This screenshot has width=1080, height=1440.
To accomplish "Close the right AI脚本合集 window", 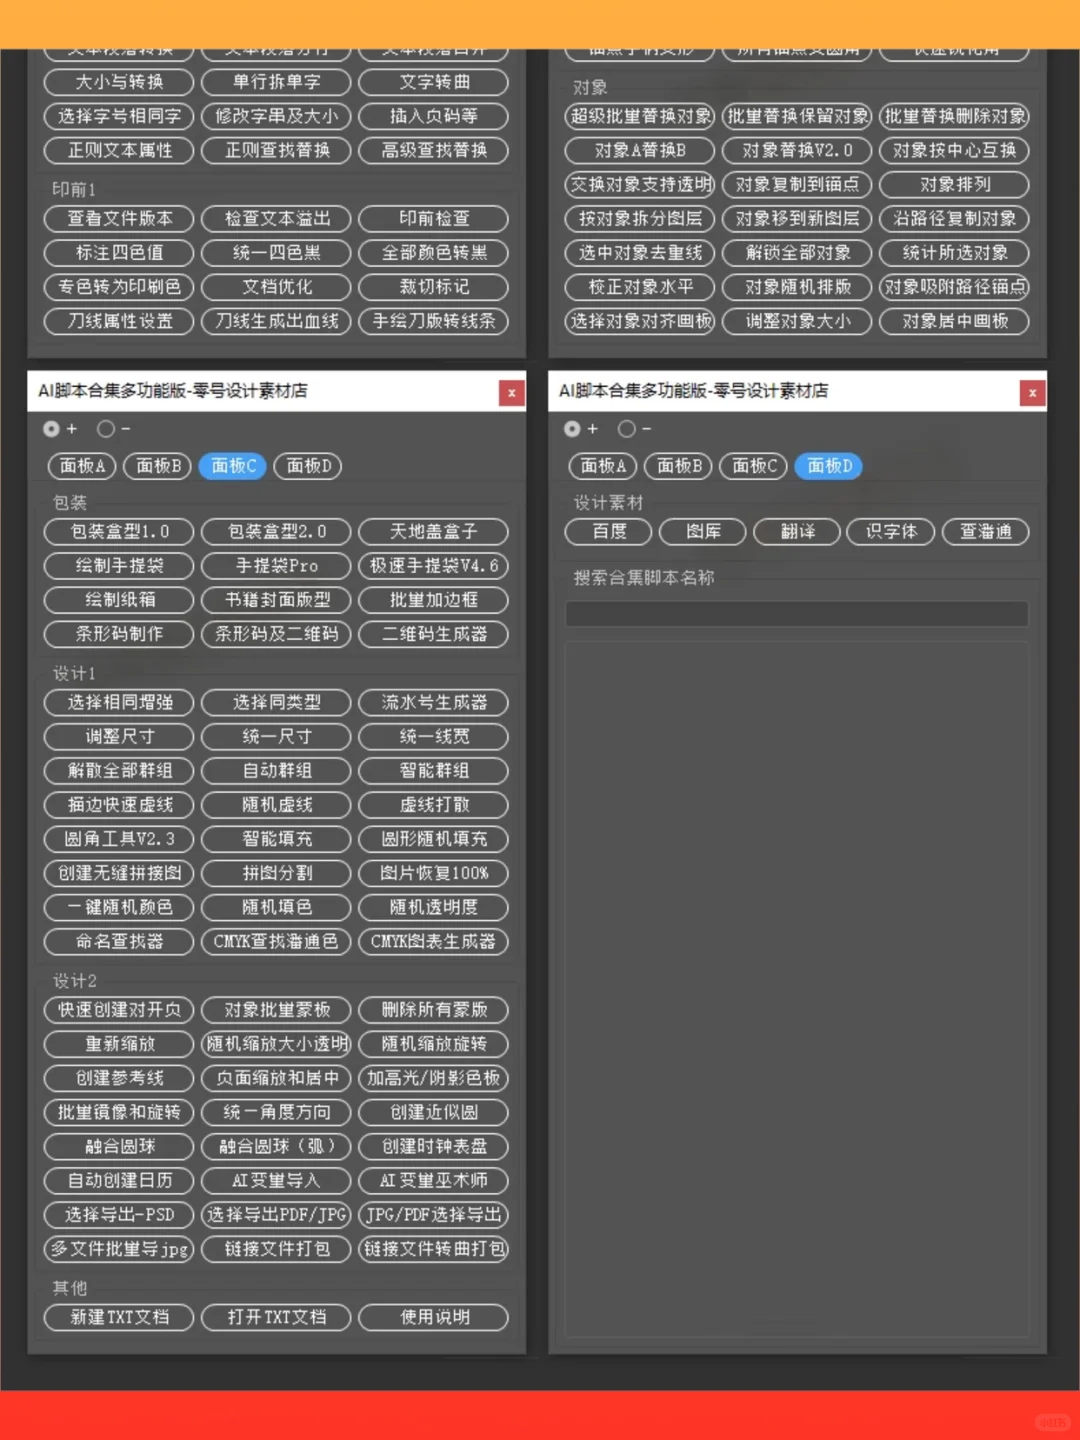I will [1033, 393].
